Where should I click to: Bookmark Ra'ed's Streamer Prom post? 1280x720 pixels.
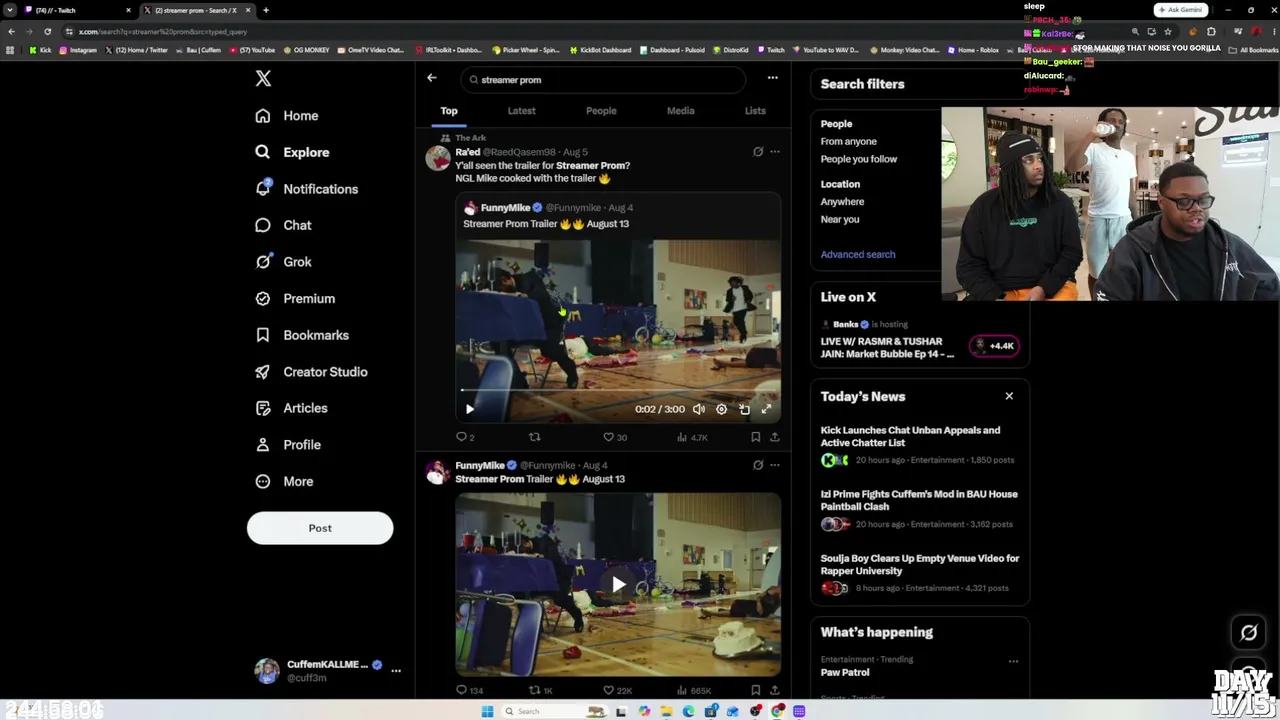click(755, 437)
